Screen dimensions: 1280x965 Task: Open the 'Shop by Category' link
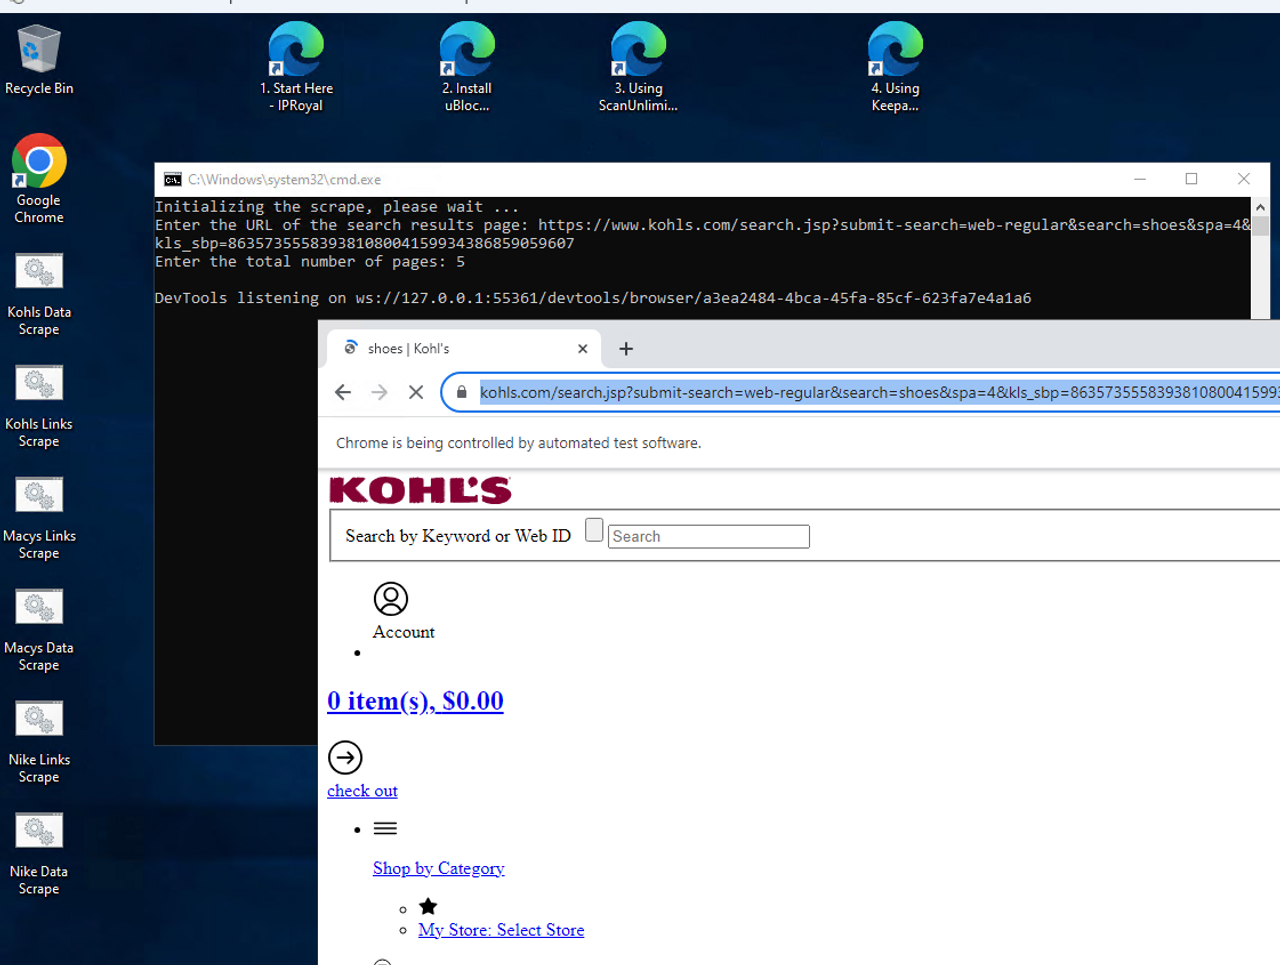(439, 868)
